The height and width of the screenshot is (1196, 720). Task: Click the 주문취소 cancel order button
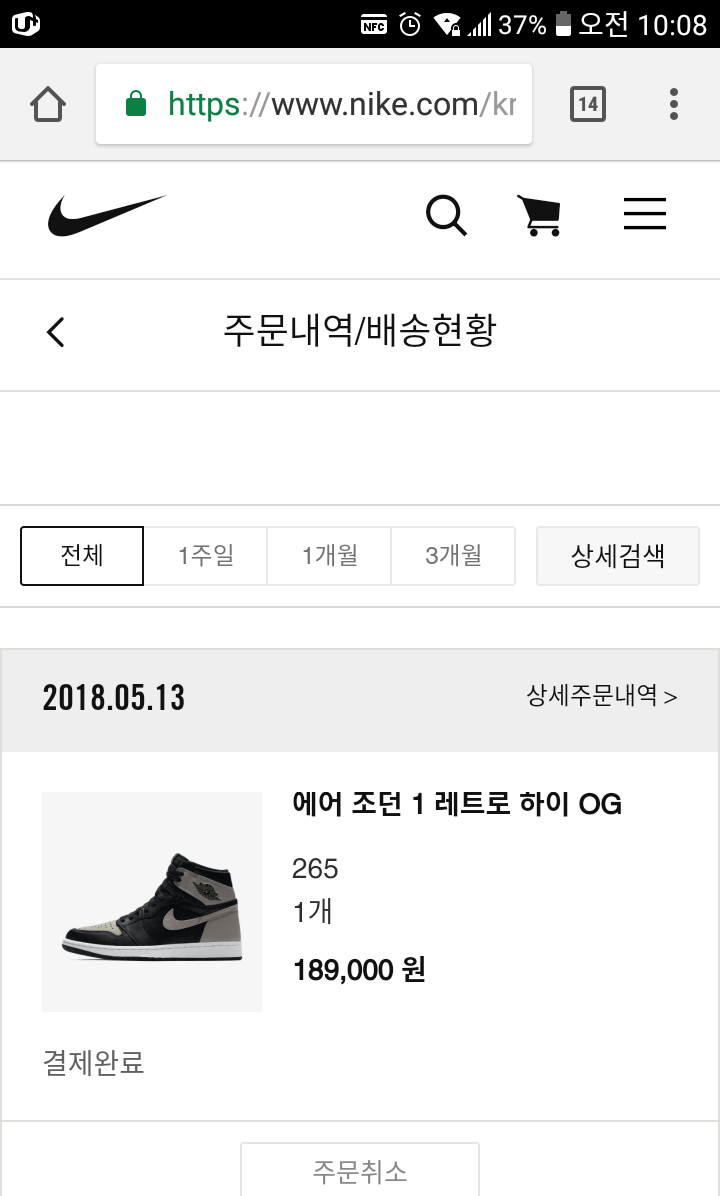360,1171
